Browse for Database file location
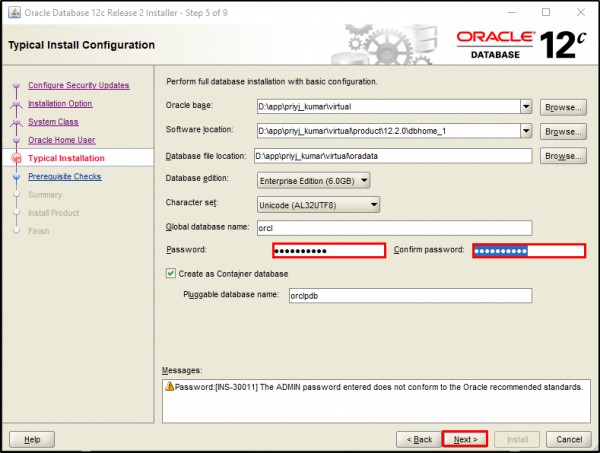Screen dimensions: 600x453 coord(562,156)
